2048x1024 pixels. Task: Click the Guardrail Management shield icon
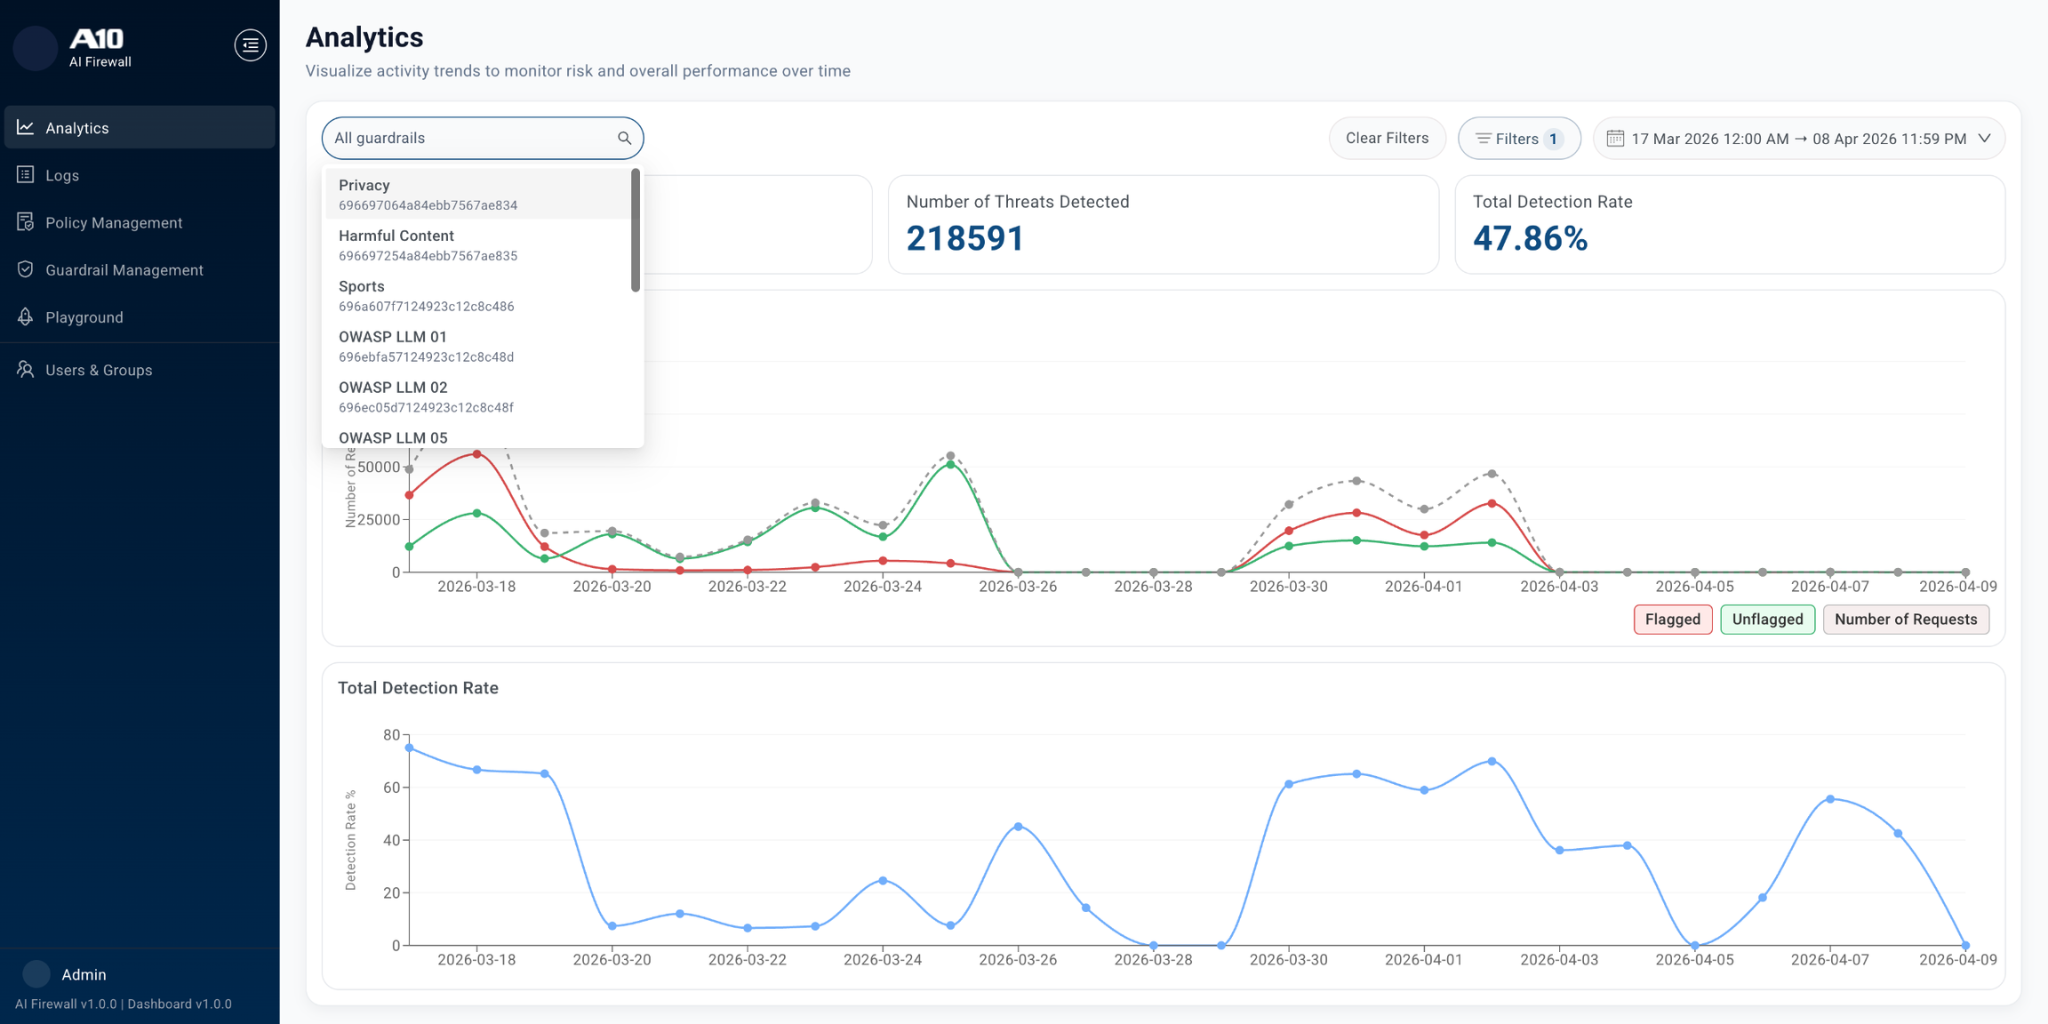[26, 270]
